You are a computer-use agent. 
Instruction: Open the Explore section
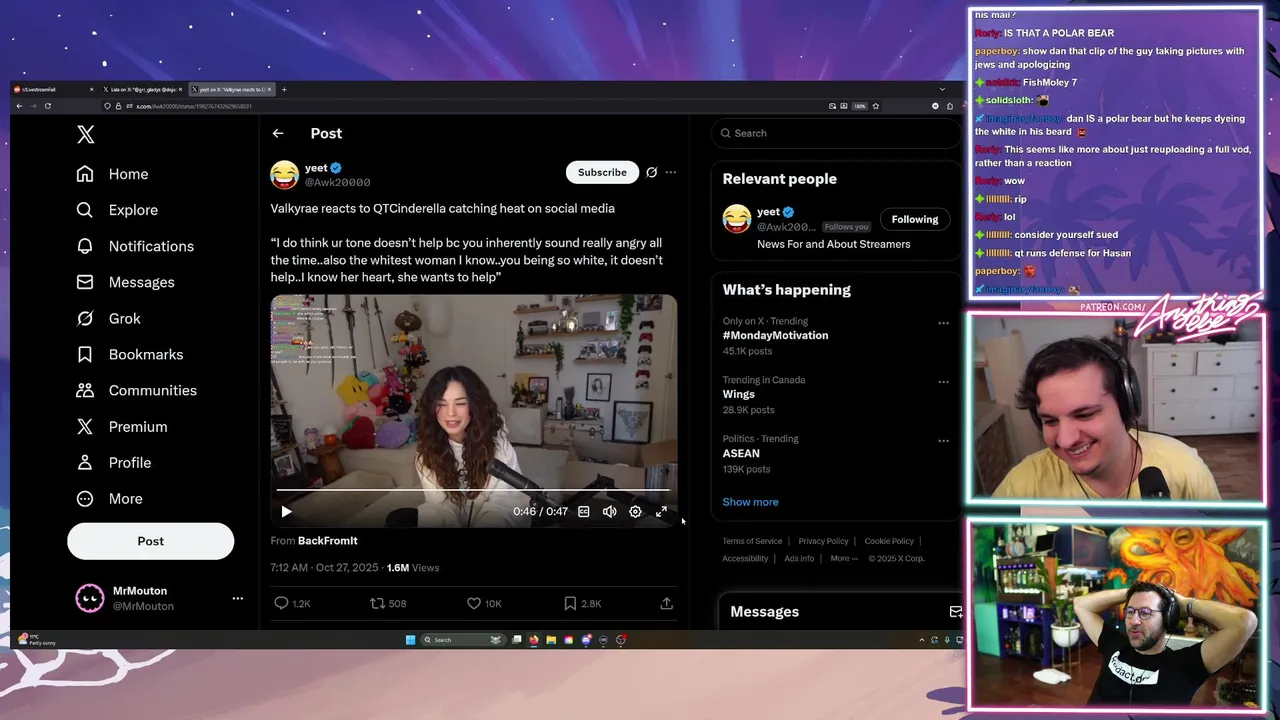click(x=118, y=210)
